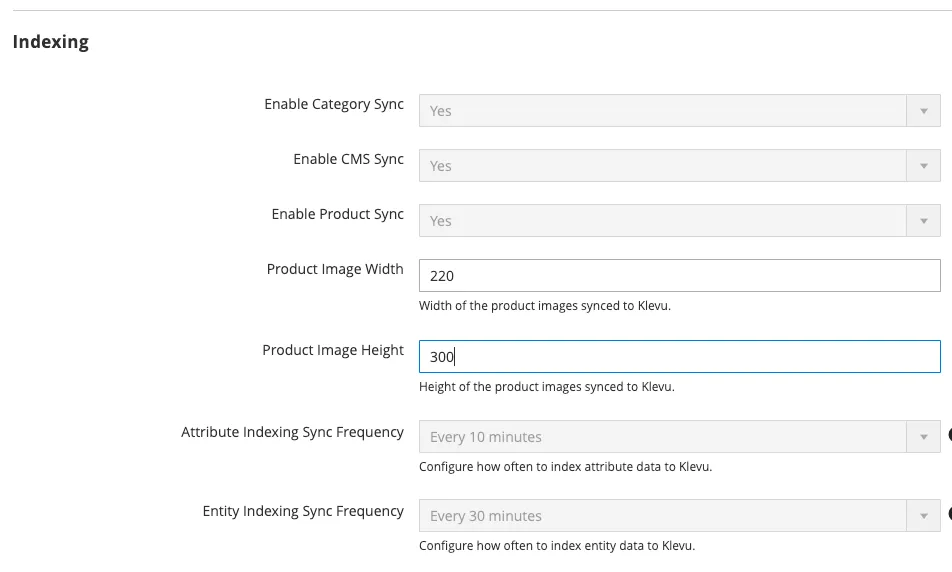Viewport: 952px width, 572px height.
Task: Click 'how often to index attribute data' note
Action: [565, 466]
